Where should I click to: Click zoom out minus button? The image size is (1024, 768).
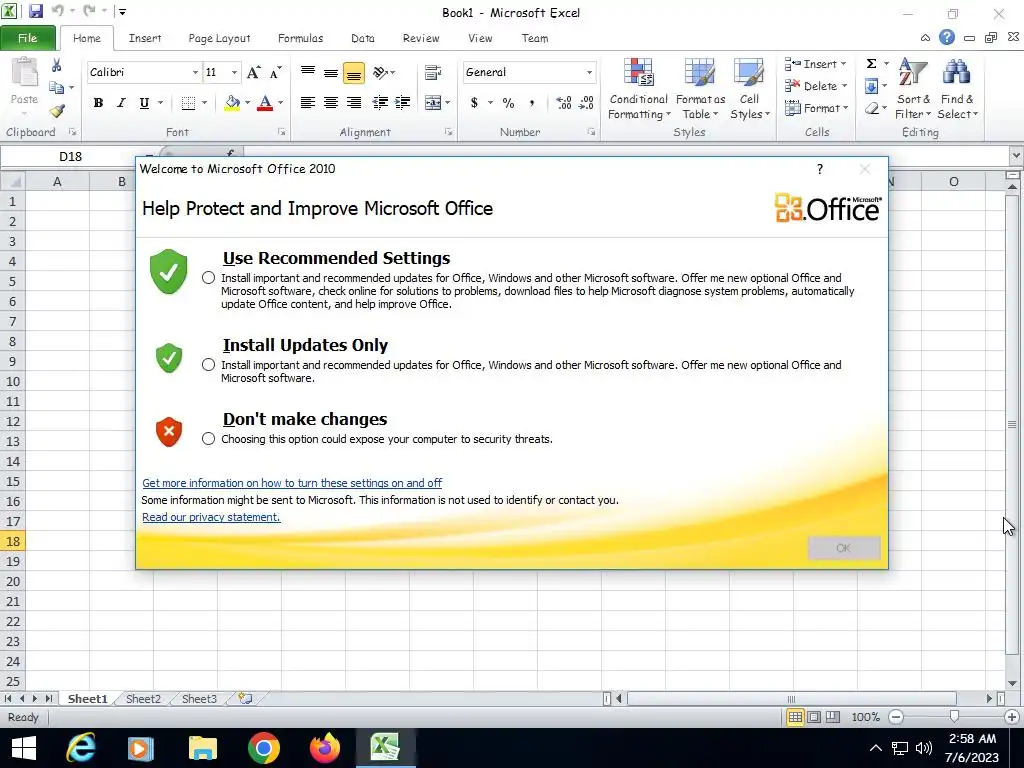(x=896, y=717)
